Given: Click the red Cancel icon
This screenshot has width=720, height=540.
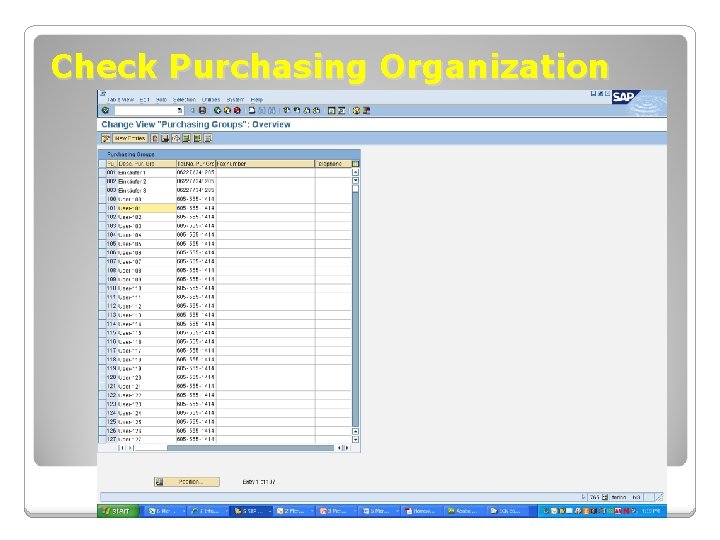Looking at the screenshot, I should tap(237, 110).
